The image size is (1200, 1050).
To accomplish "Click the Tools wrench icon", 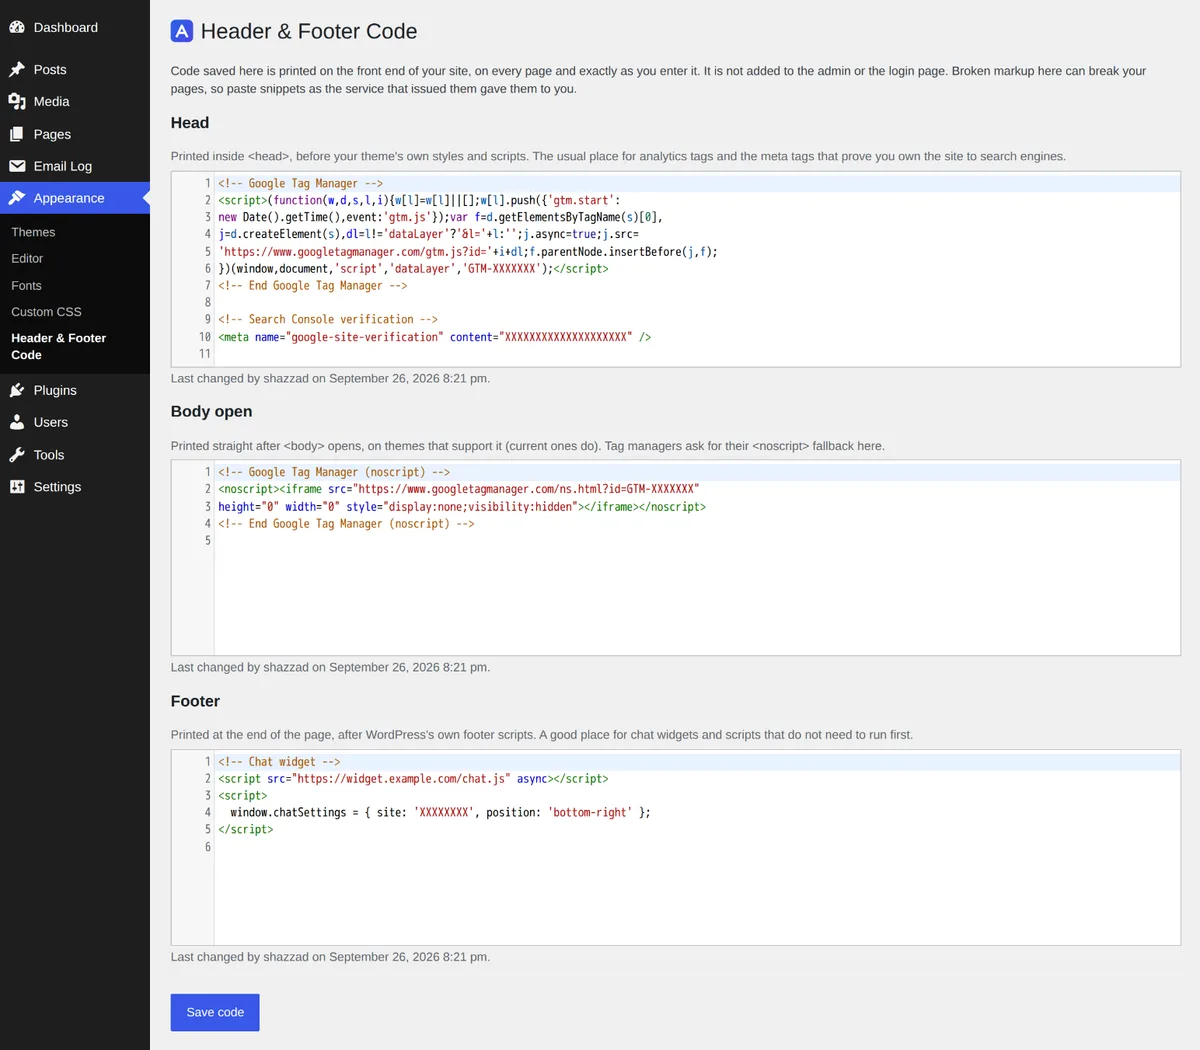I will (x=17, y=455).
